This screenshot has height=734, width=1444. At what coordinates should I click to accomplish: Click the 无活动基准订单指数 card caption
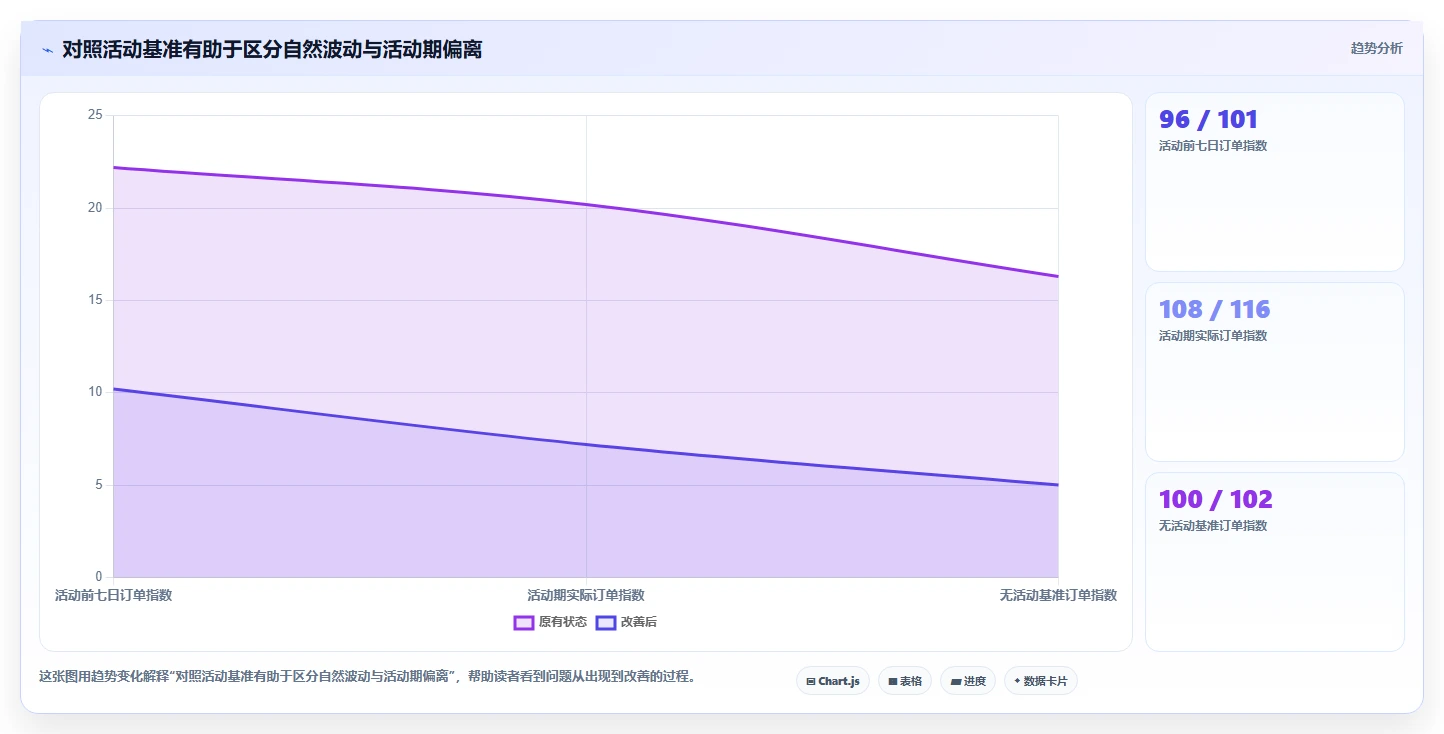click(x=1213, y=526)
